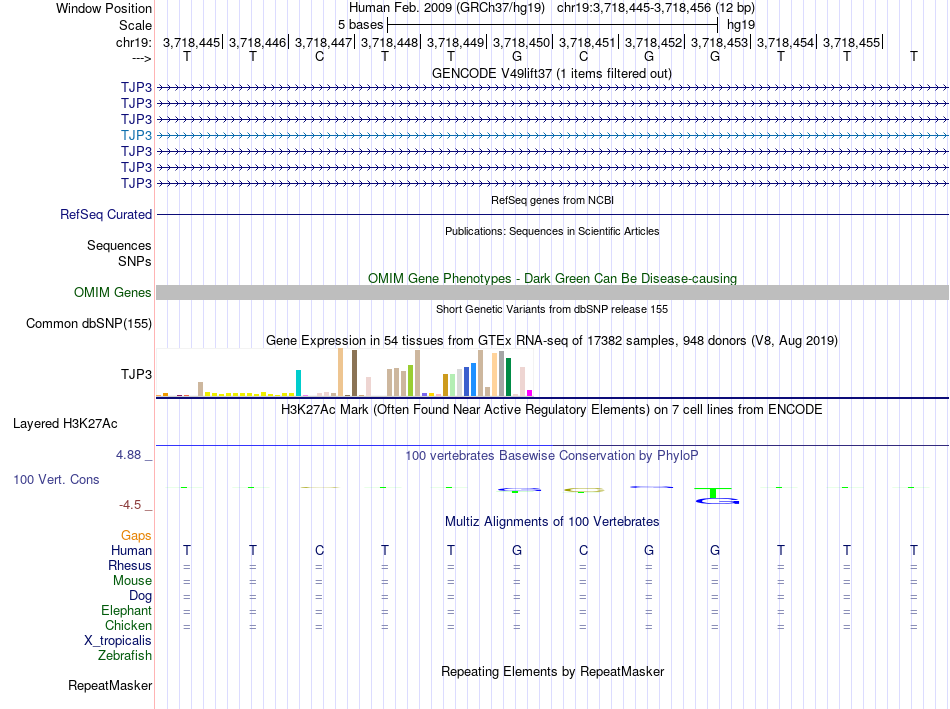Click the Window Position label

[104, 8]
